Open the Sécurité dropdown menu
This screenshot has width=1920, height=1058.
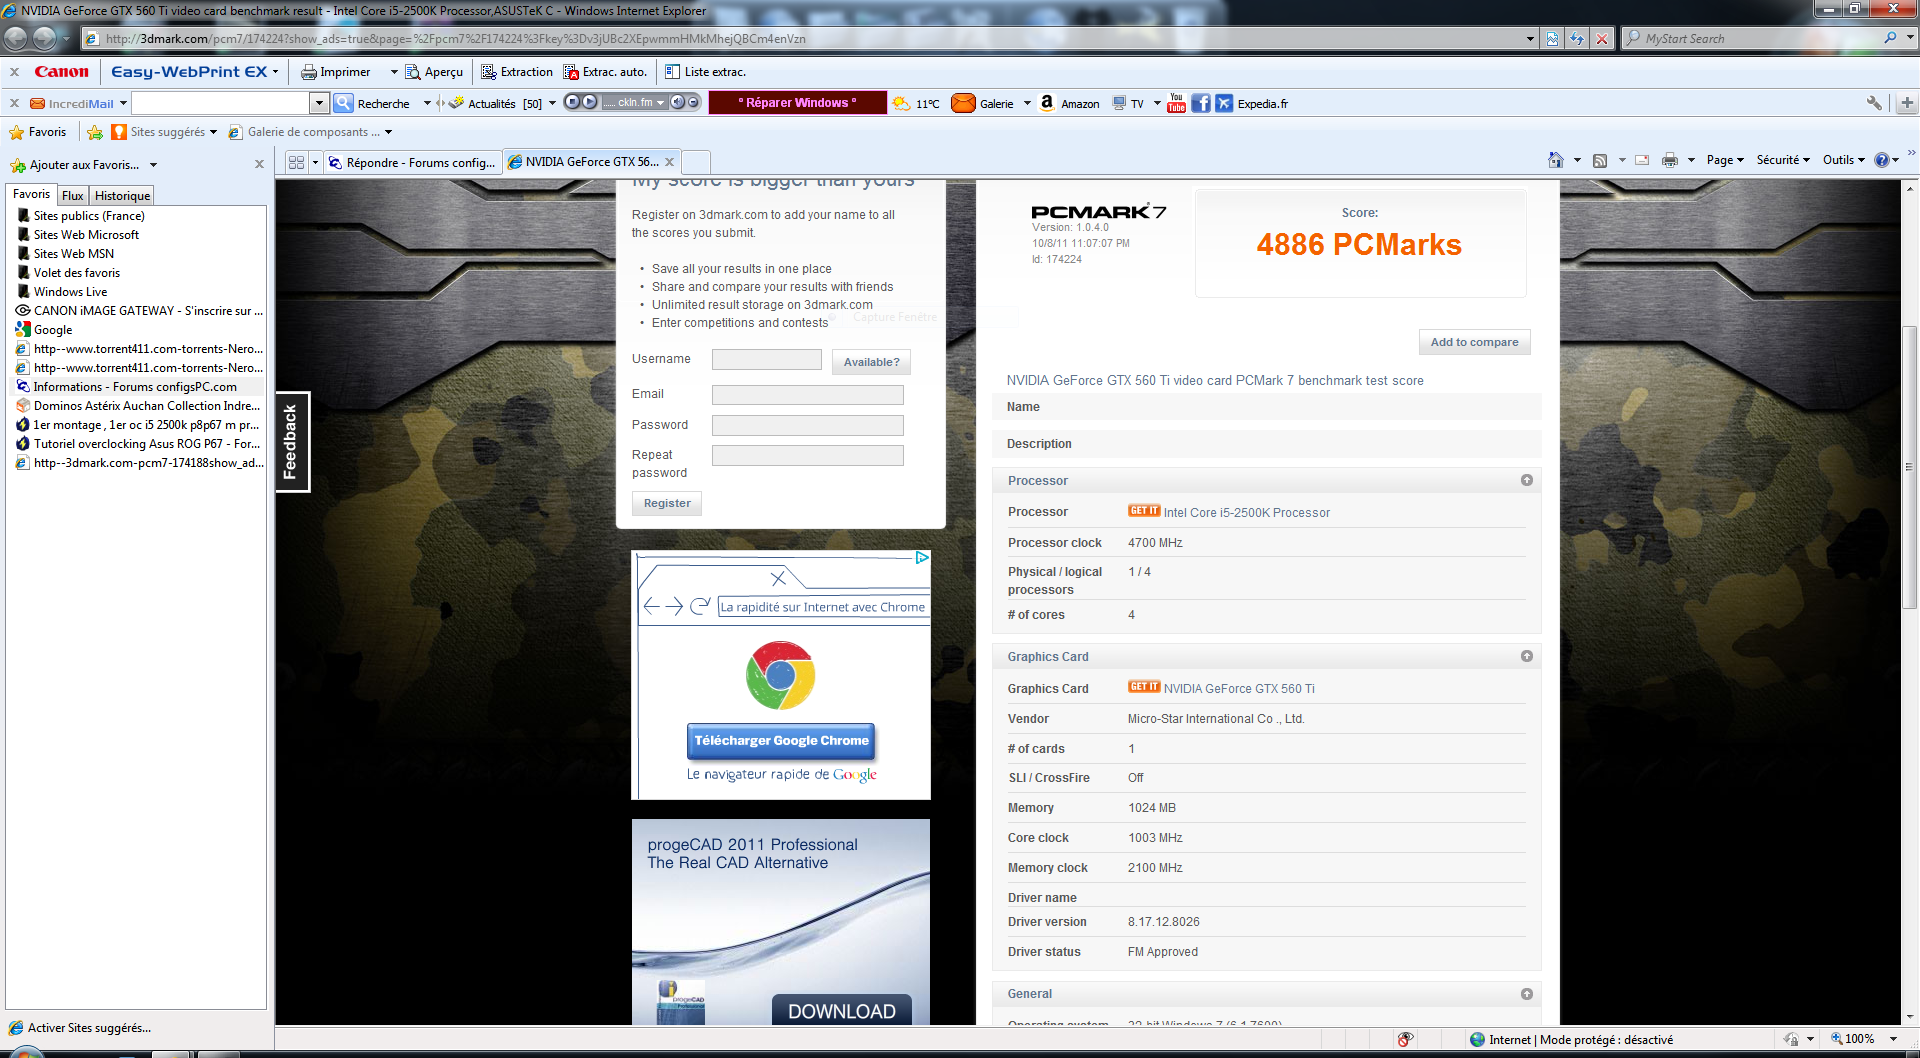[x=1782, y=160]
